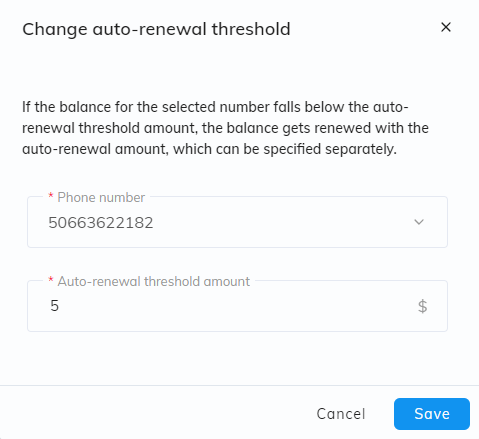The height and width of the screenshot is (439, 479).
Task: Open the Phone number select box
Action: (237, 222)
